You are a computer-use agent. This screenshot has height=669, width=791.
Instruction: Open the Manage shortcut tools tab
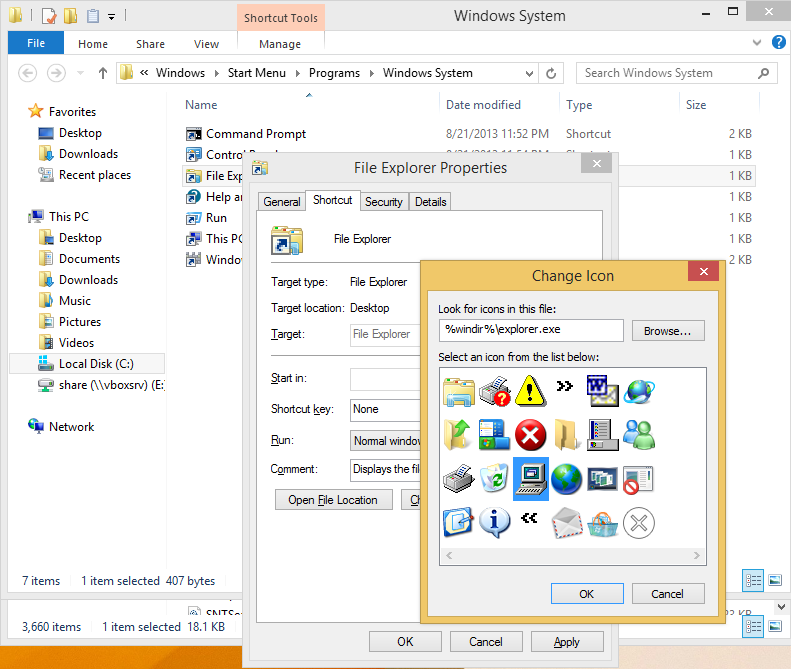[280, 44]
